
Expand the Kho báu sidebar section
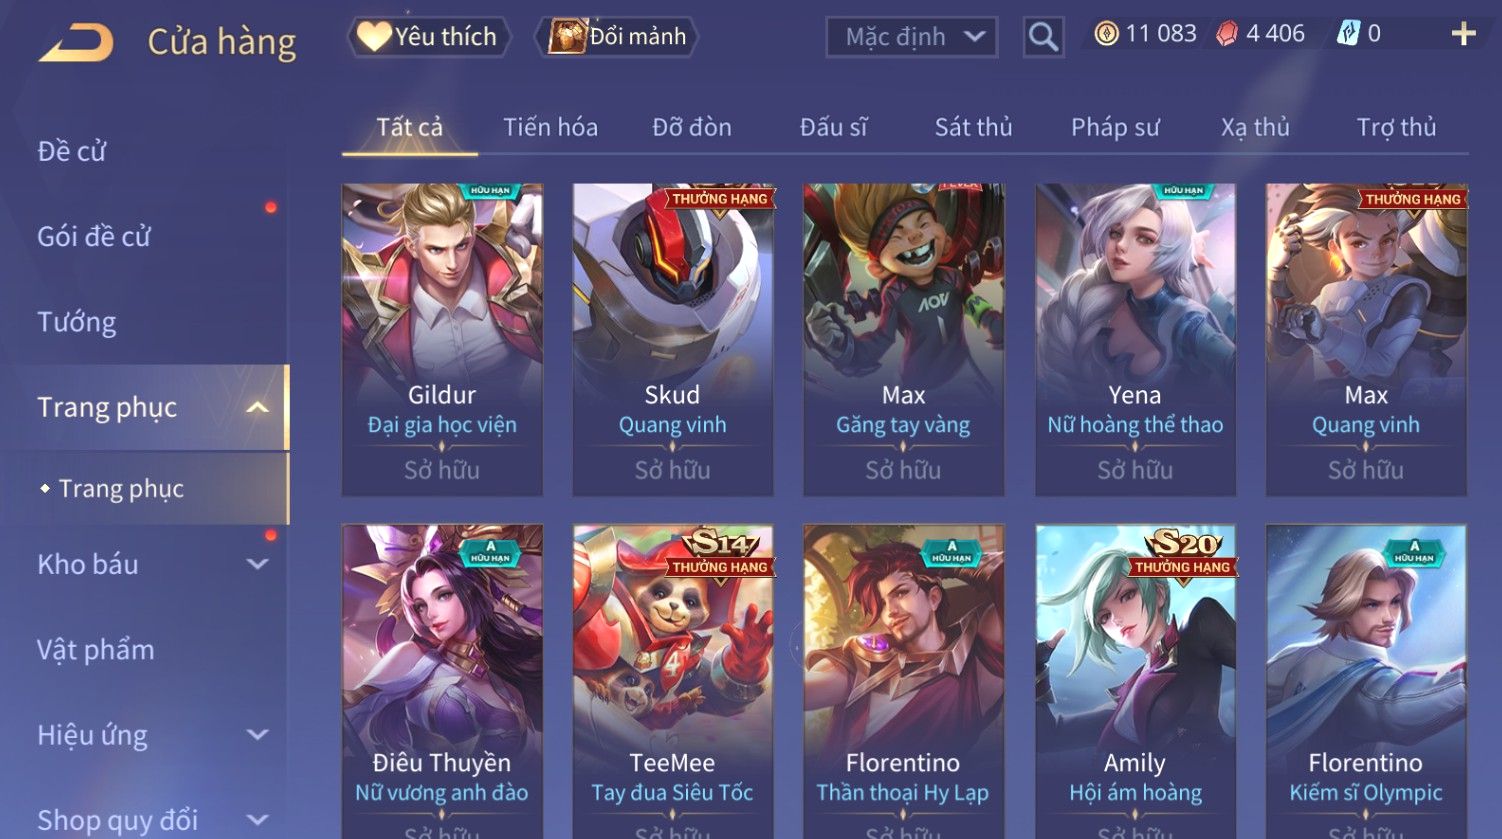[x=257, y=564]
